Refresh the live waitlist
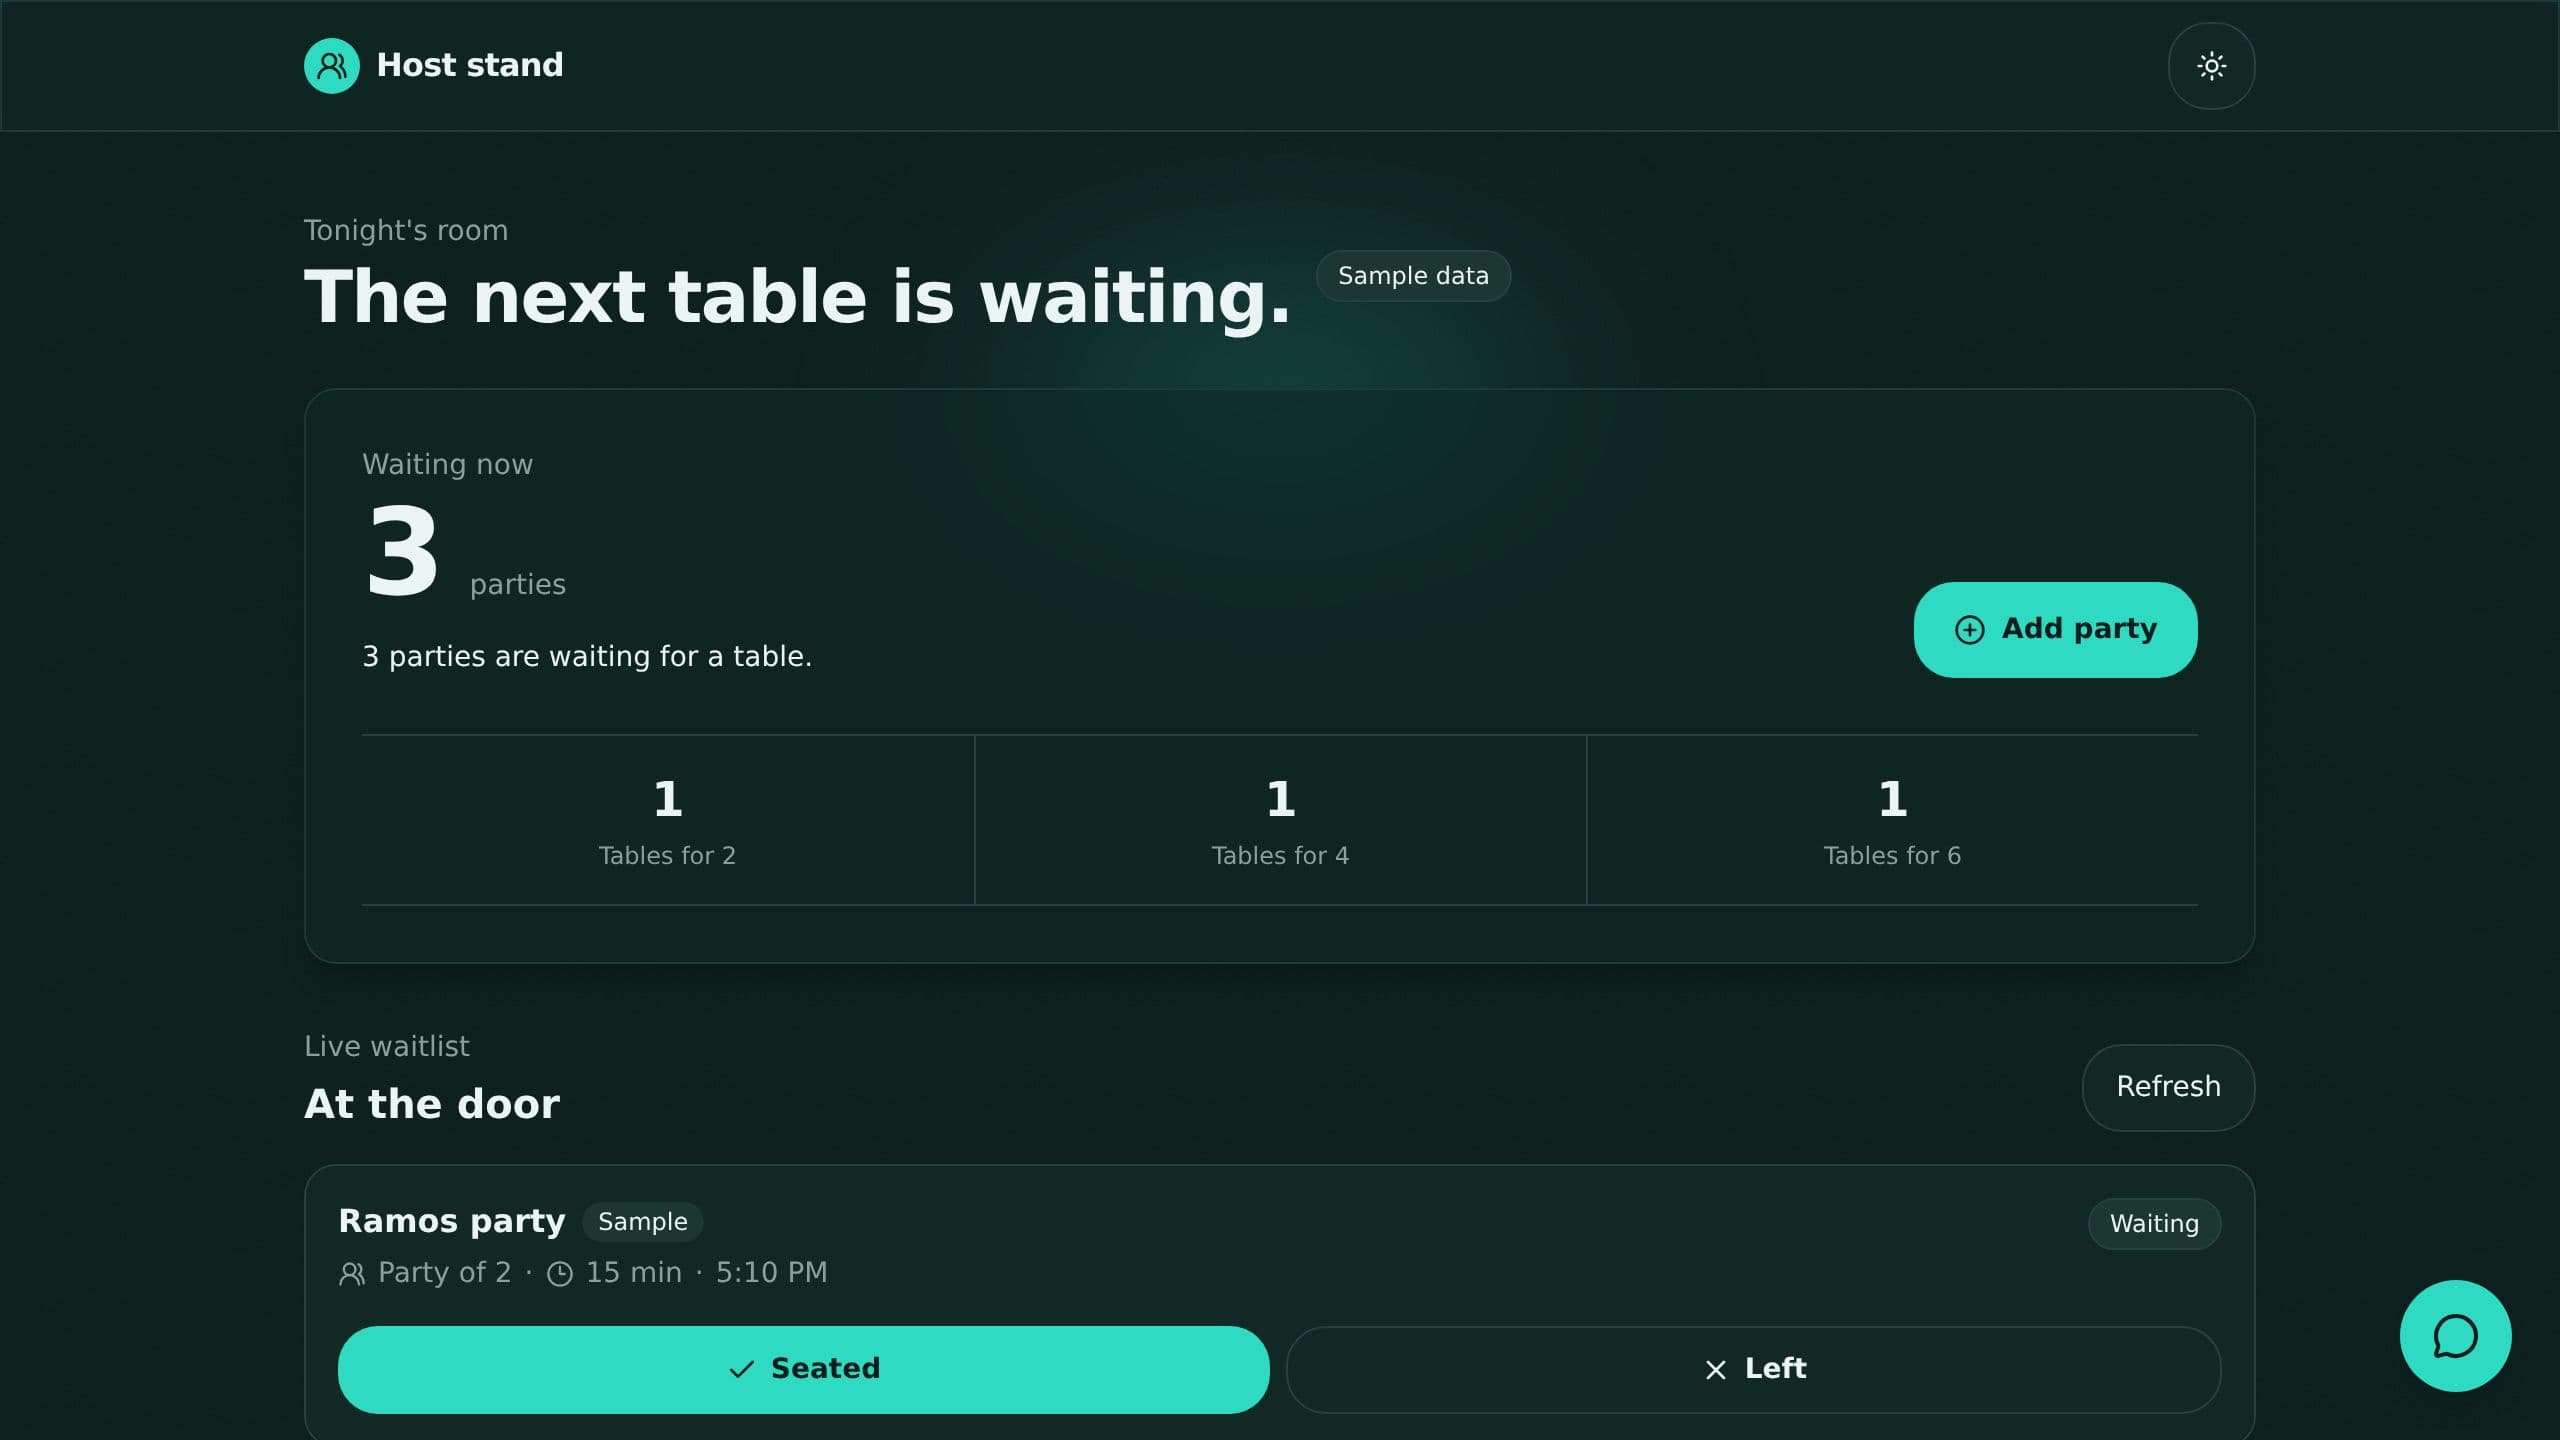The height and width of the screenshot is (1440, 2560). [2168, 1087]
